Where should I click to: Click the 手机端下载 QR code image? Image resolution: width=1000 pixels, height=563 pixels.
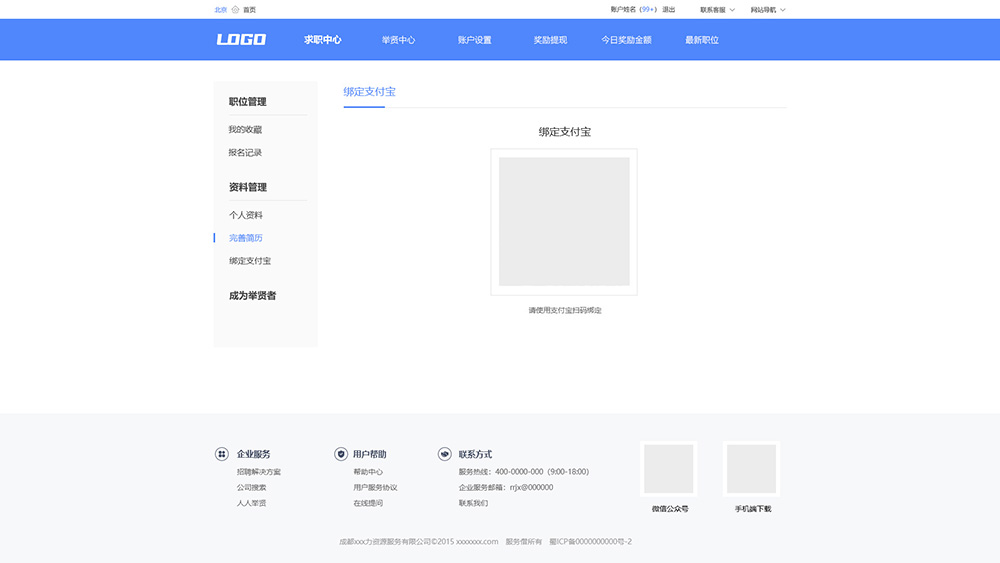751,469
